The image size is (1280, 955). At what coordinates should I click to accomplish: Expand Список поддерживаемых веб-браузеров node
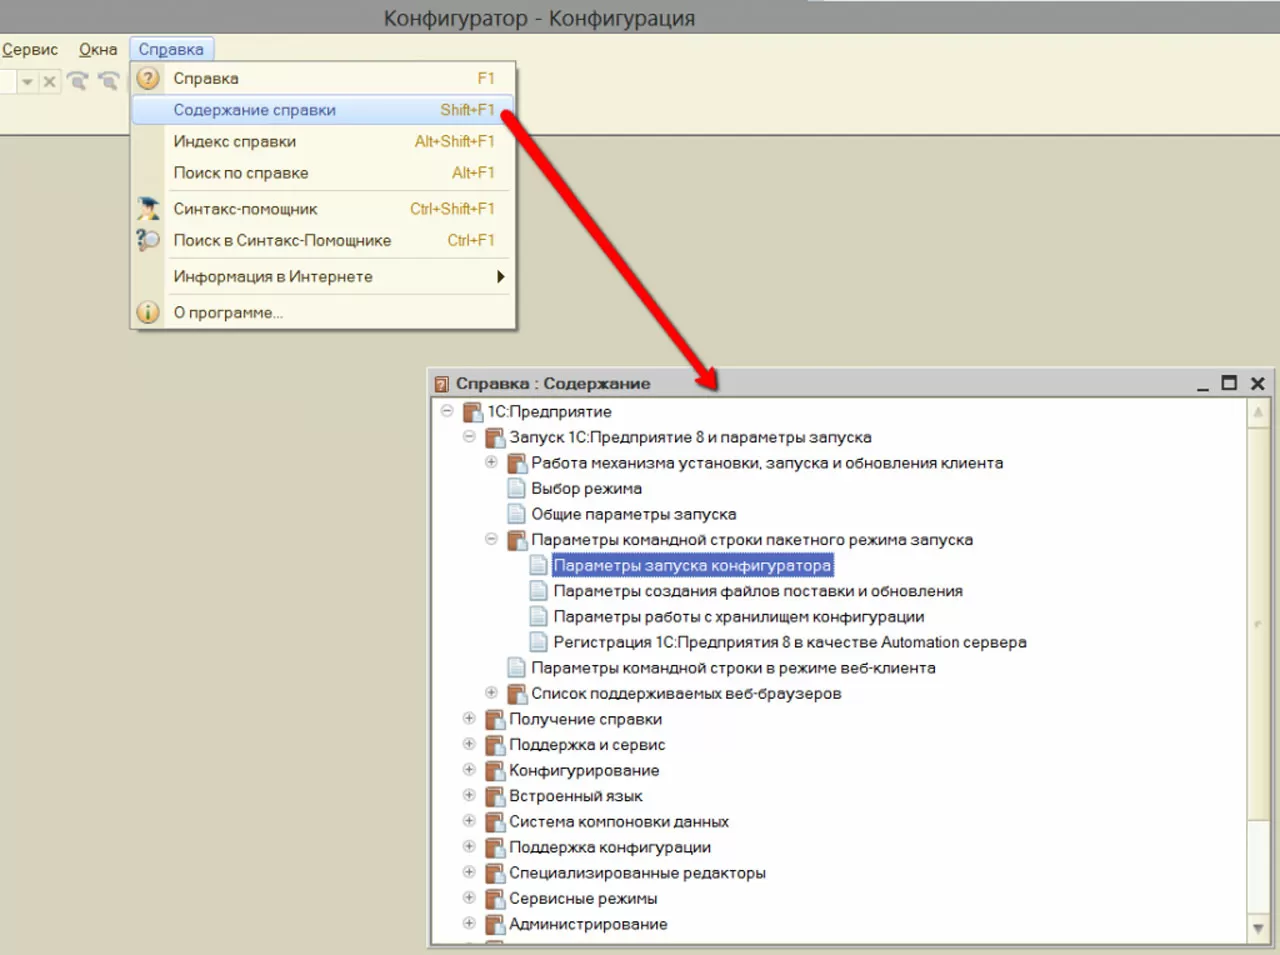491,693
